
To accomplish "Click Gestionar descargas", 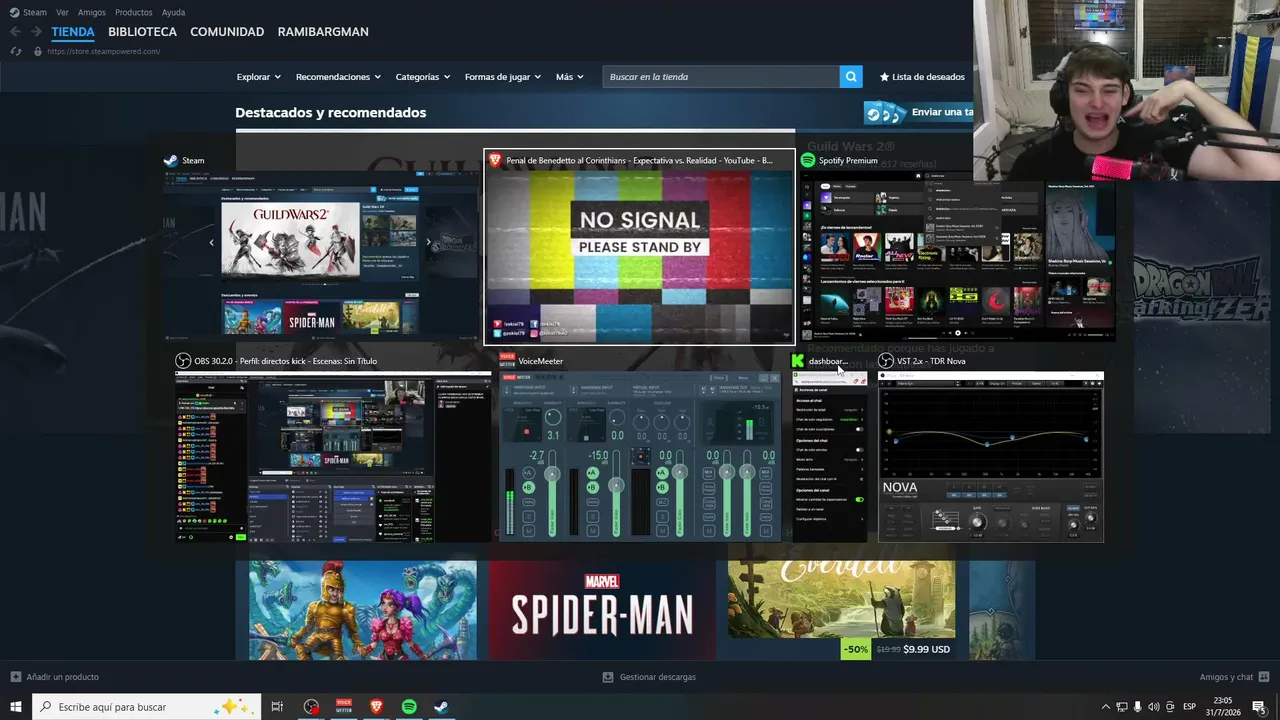I will 657,677.
